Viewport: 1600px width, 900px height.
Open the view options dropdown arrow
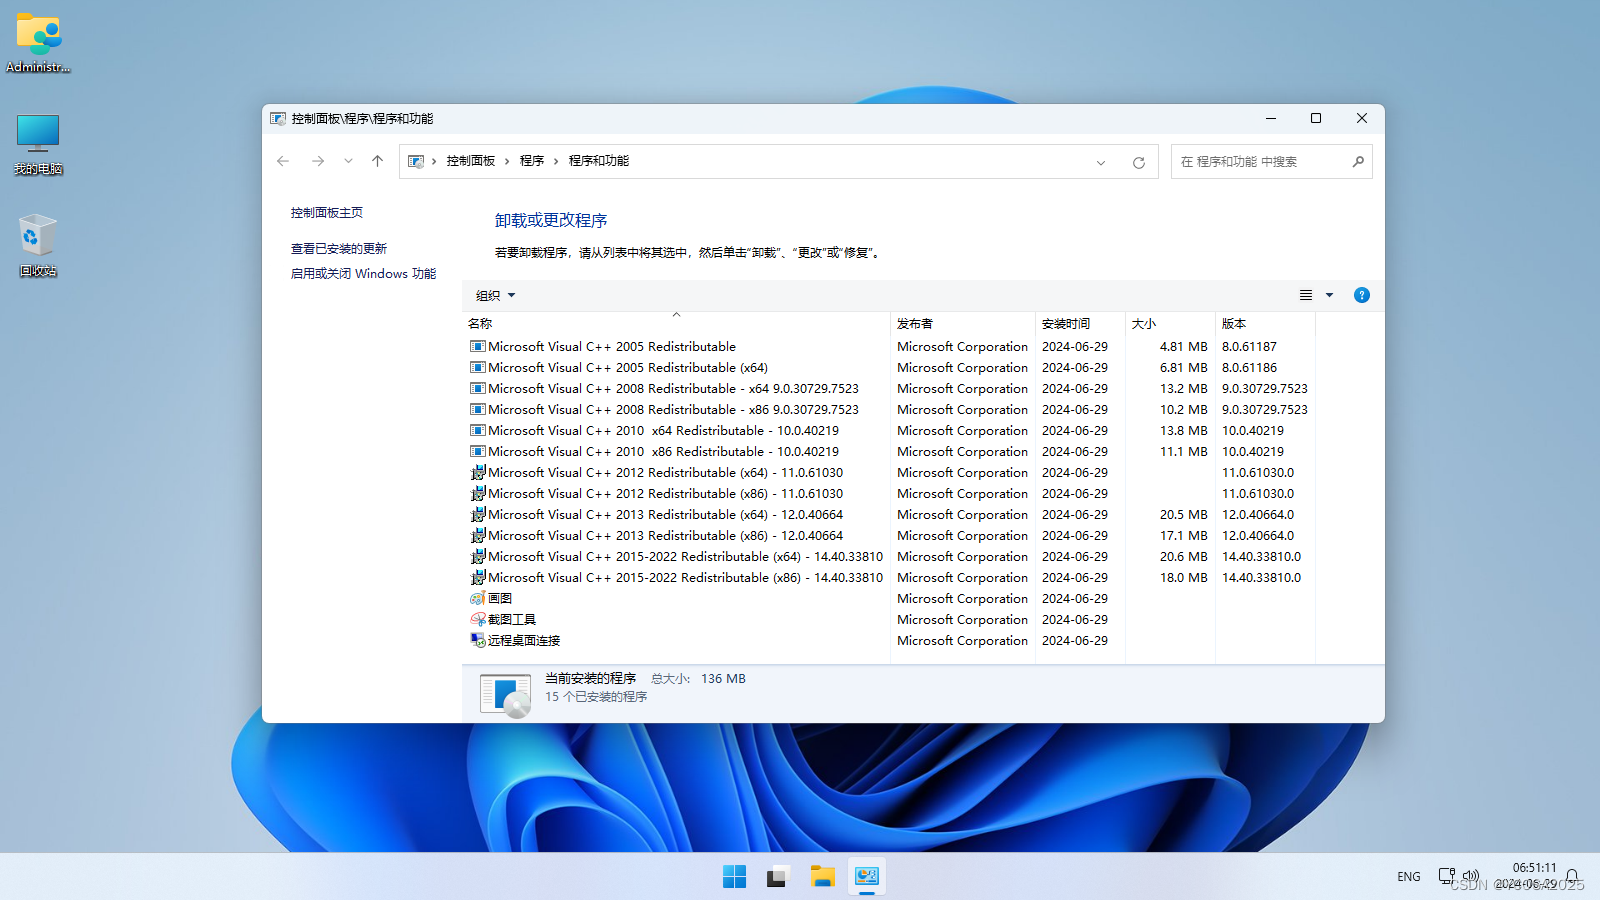point(1329,295)
